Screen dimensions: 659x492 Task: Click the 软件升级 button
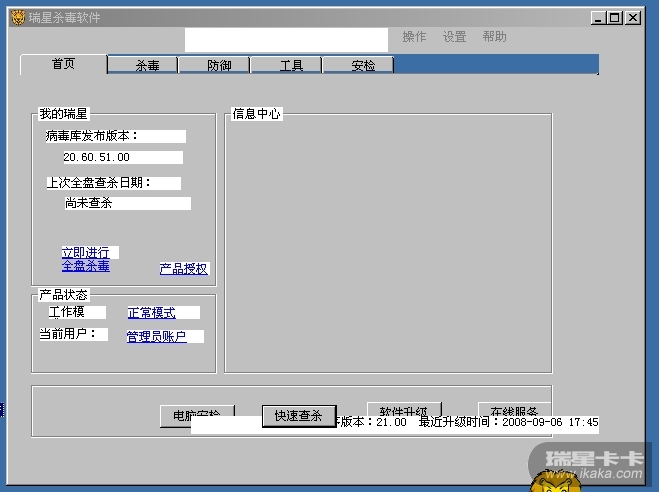(404, 409)
